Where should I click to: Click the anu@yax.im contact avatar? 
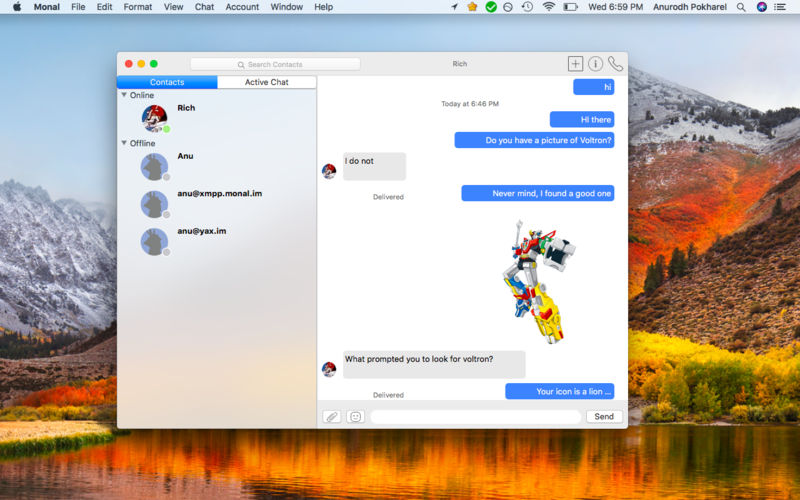(x=155, y=241)
